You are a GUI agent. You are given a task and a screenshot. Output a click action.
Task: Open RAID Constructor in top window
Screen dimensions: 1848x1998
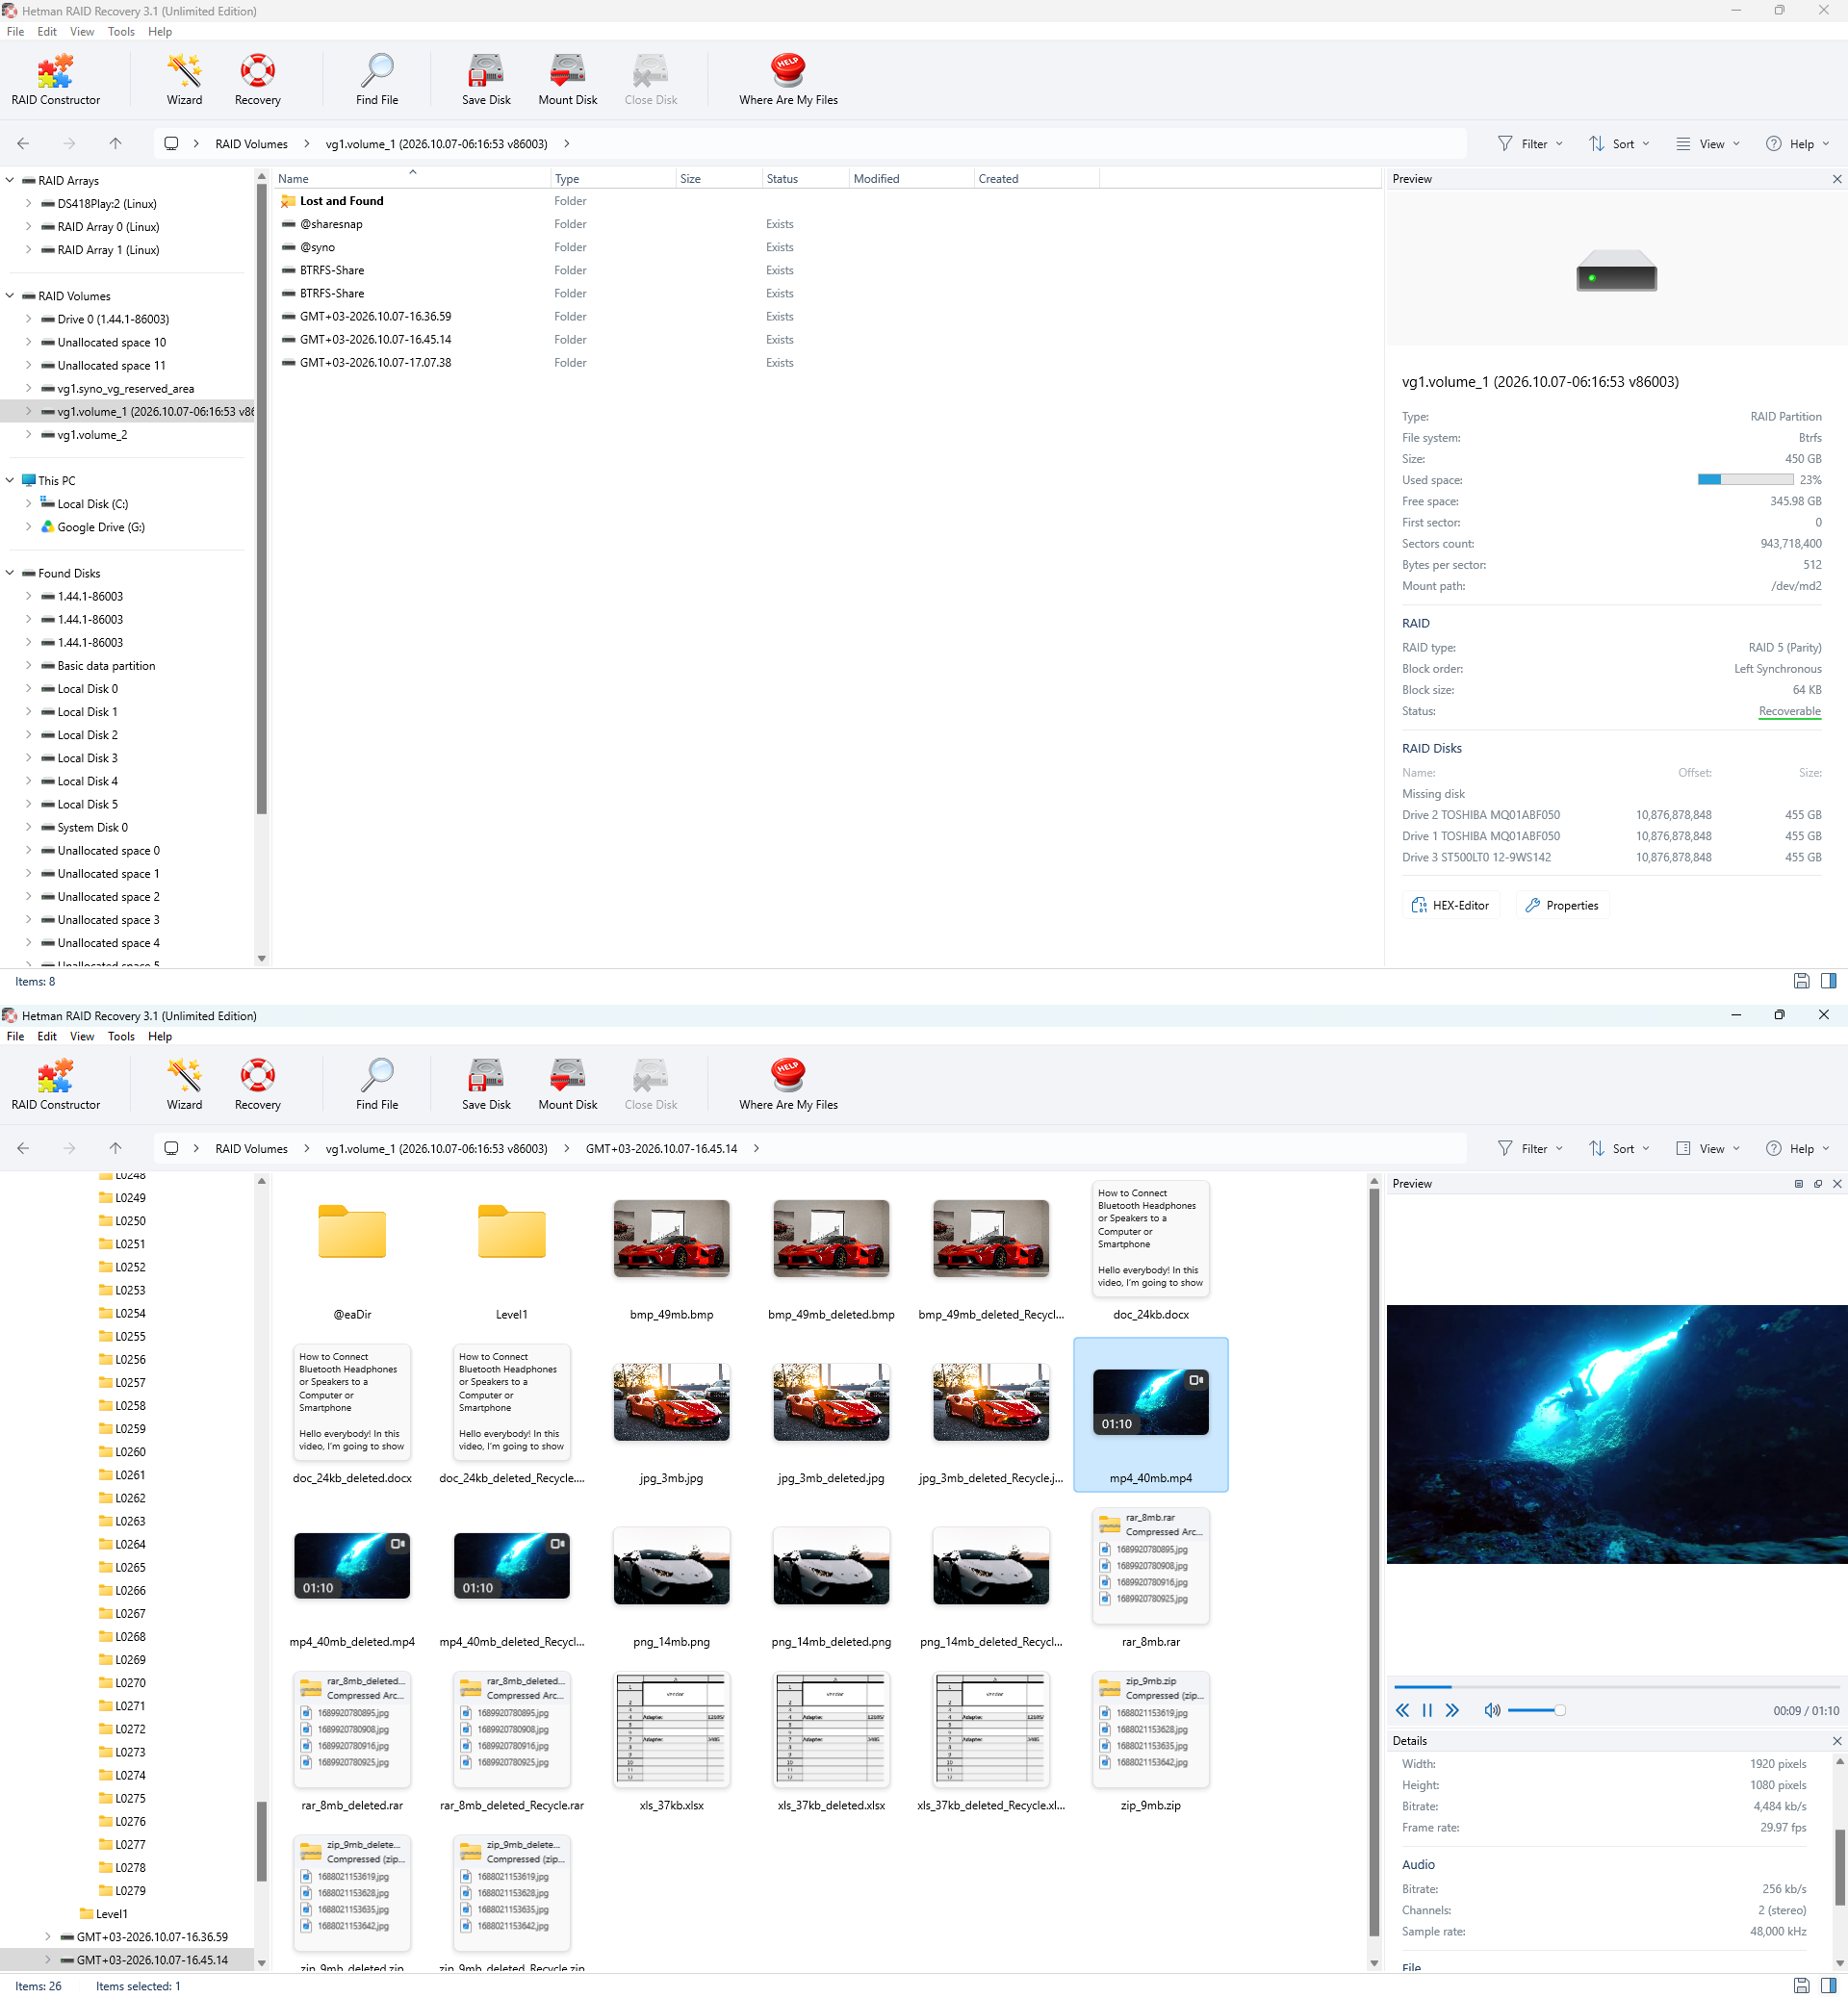pyautogui.click(x=55, y=79)
